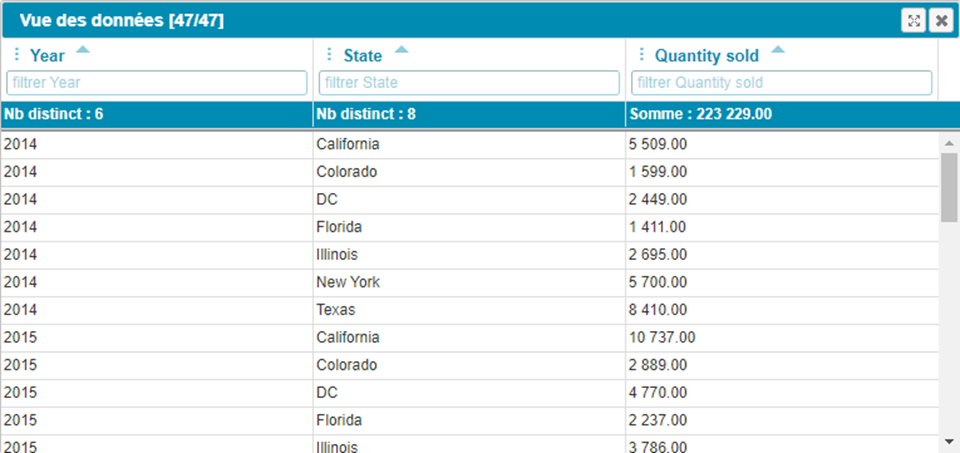Click the scrollbar up arrow
The image size is (960, 453).
tap(948, 143)
